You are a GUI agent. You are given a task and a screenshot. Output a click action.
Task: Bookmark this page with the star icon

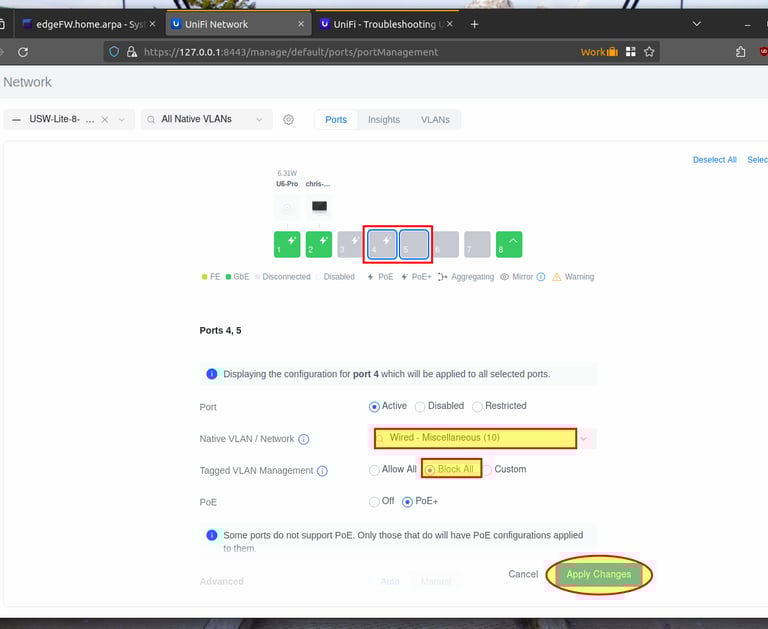coord(649,52)
